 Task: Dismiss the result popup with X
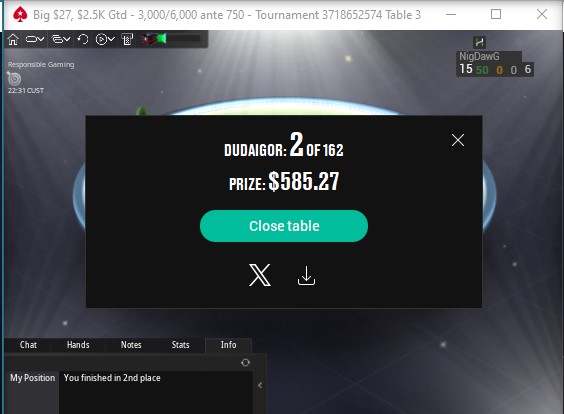(458, 140)
